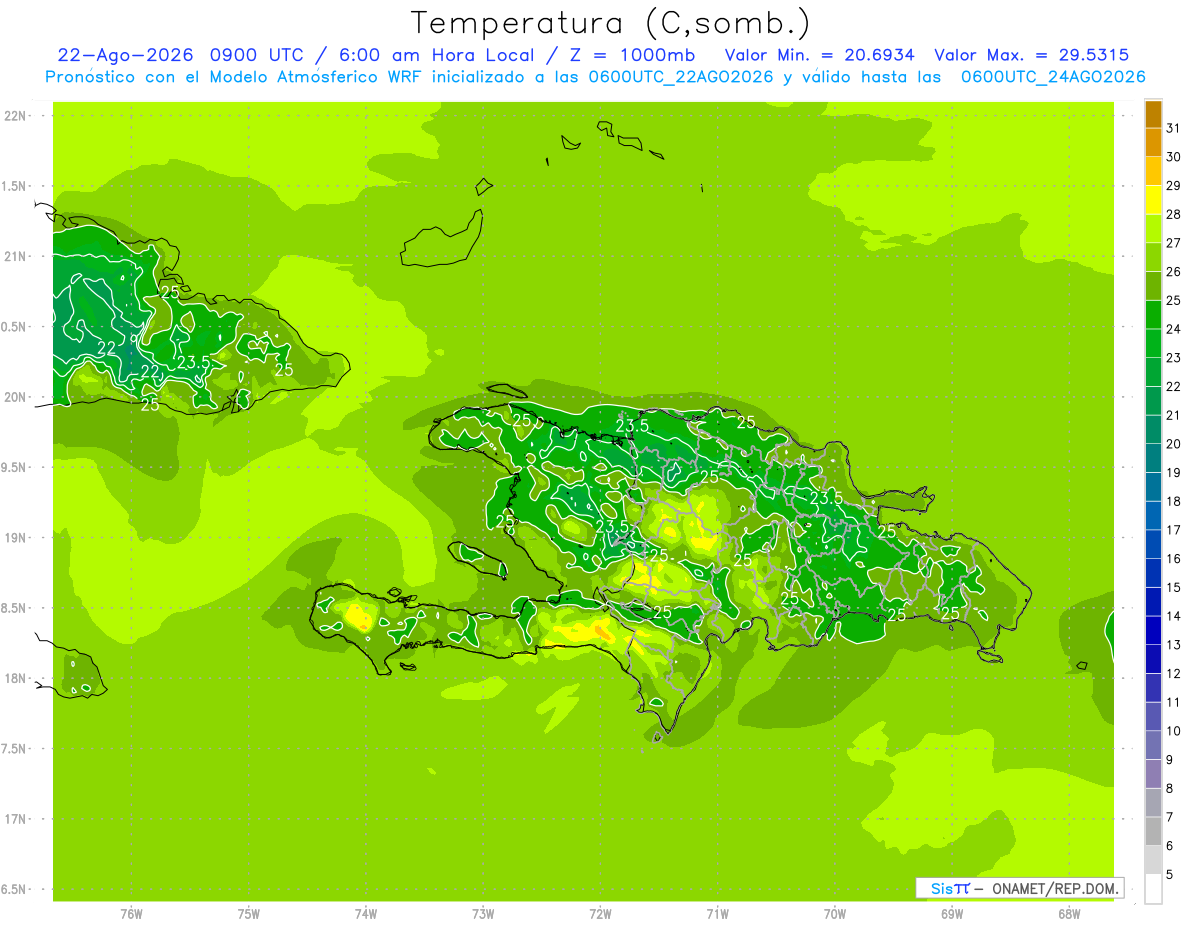Viewport: 1200px width, 927px height.
Task: Click the colorbar label "12"
Action: pos(1174,673)
